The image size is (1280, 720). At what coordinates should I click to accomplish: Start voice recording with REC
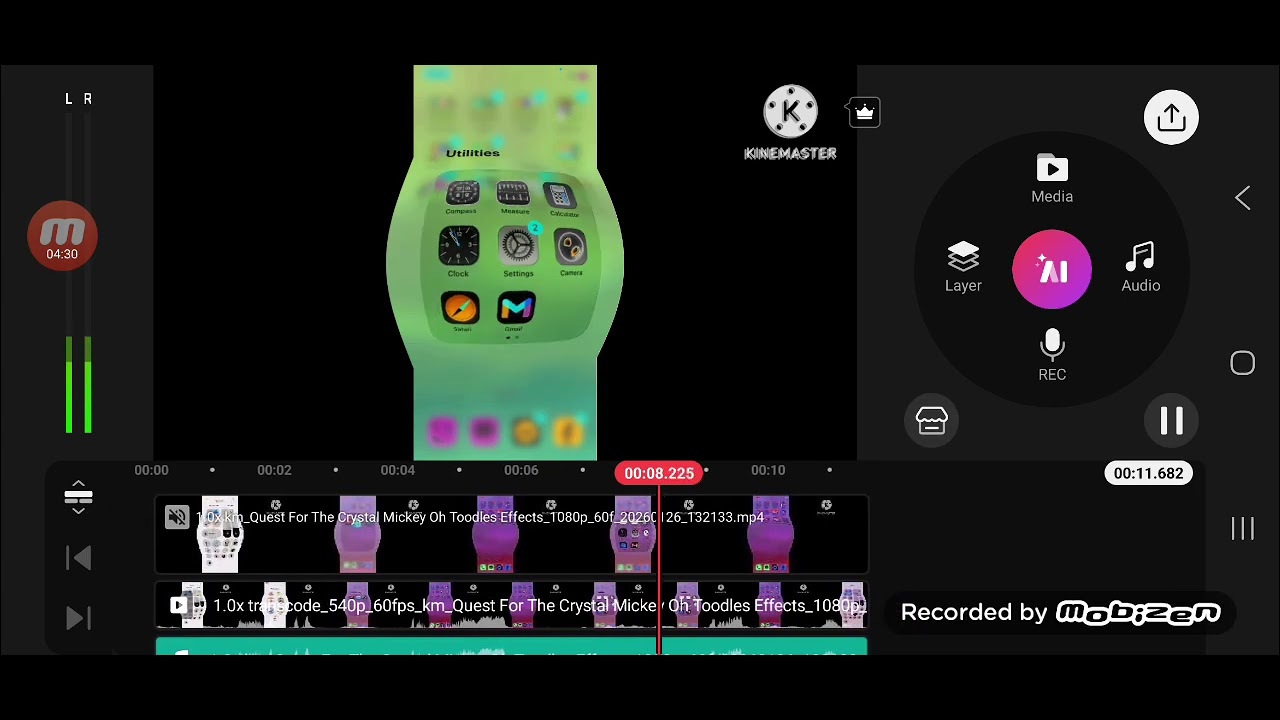(1052, 356)
